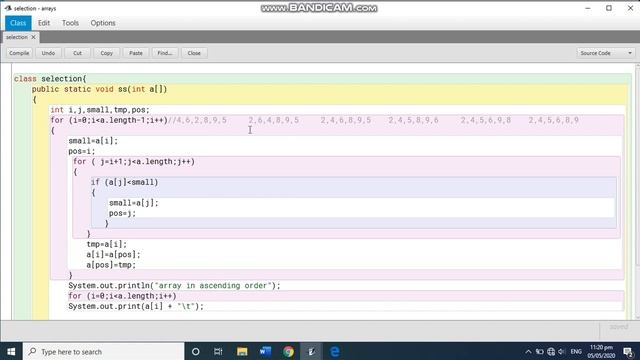Open the Tools menu

[x=70, y=23]
